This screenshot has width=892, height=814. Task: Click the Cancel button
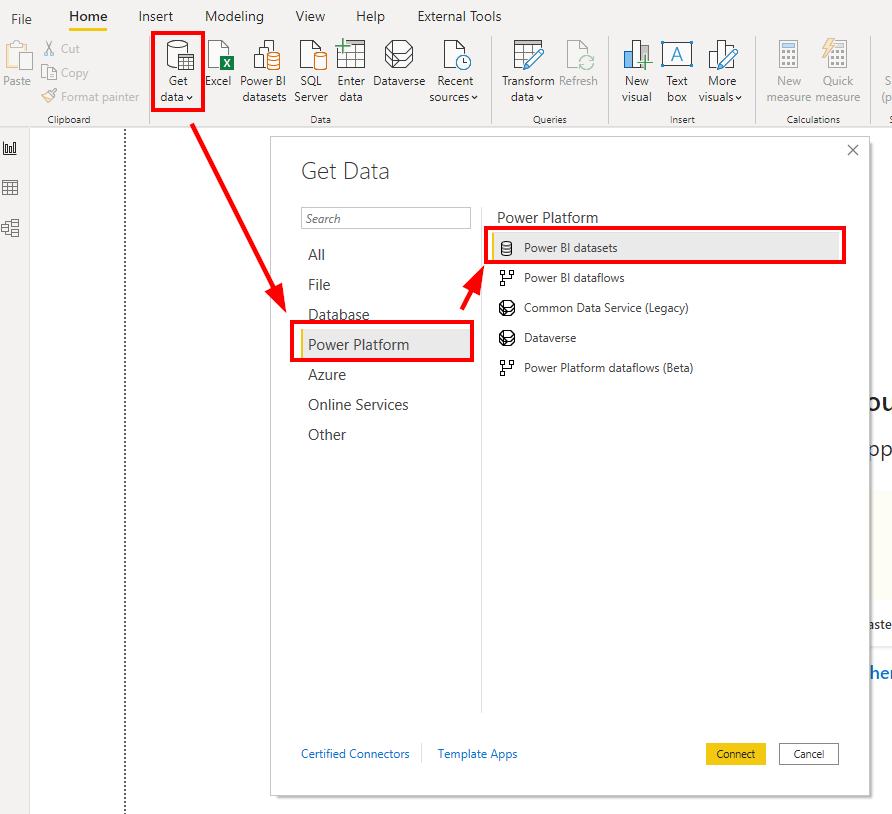(808, 754)
